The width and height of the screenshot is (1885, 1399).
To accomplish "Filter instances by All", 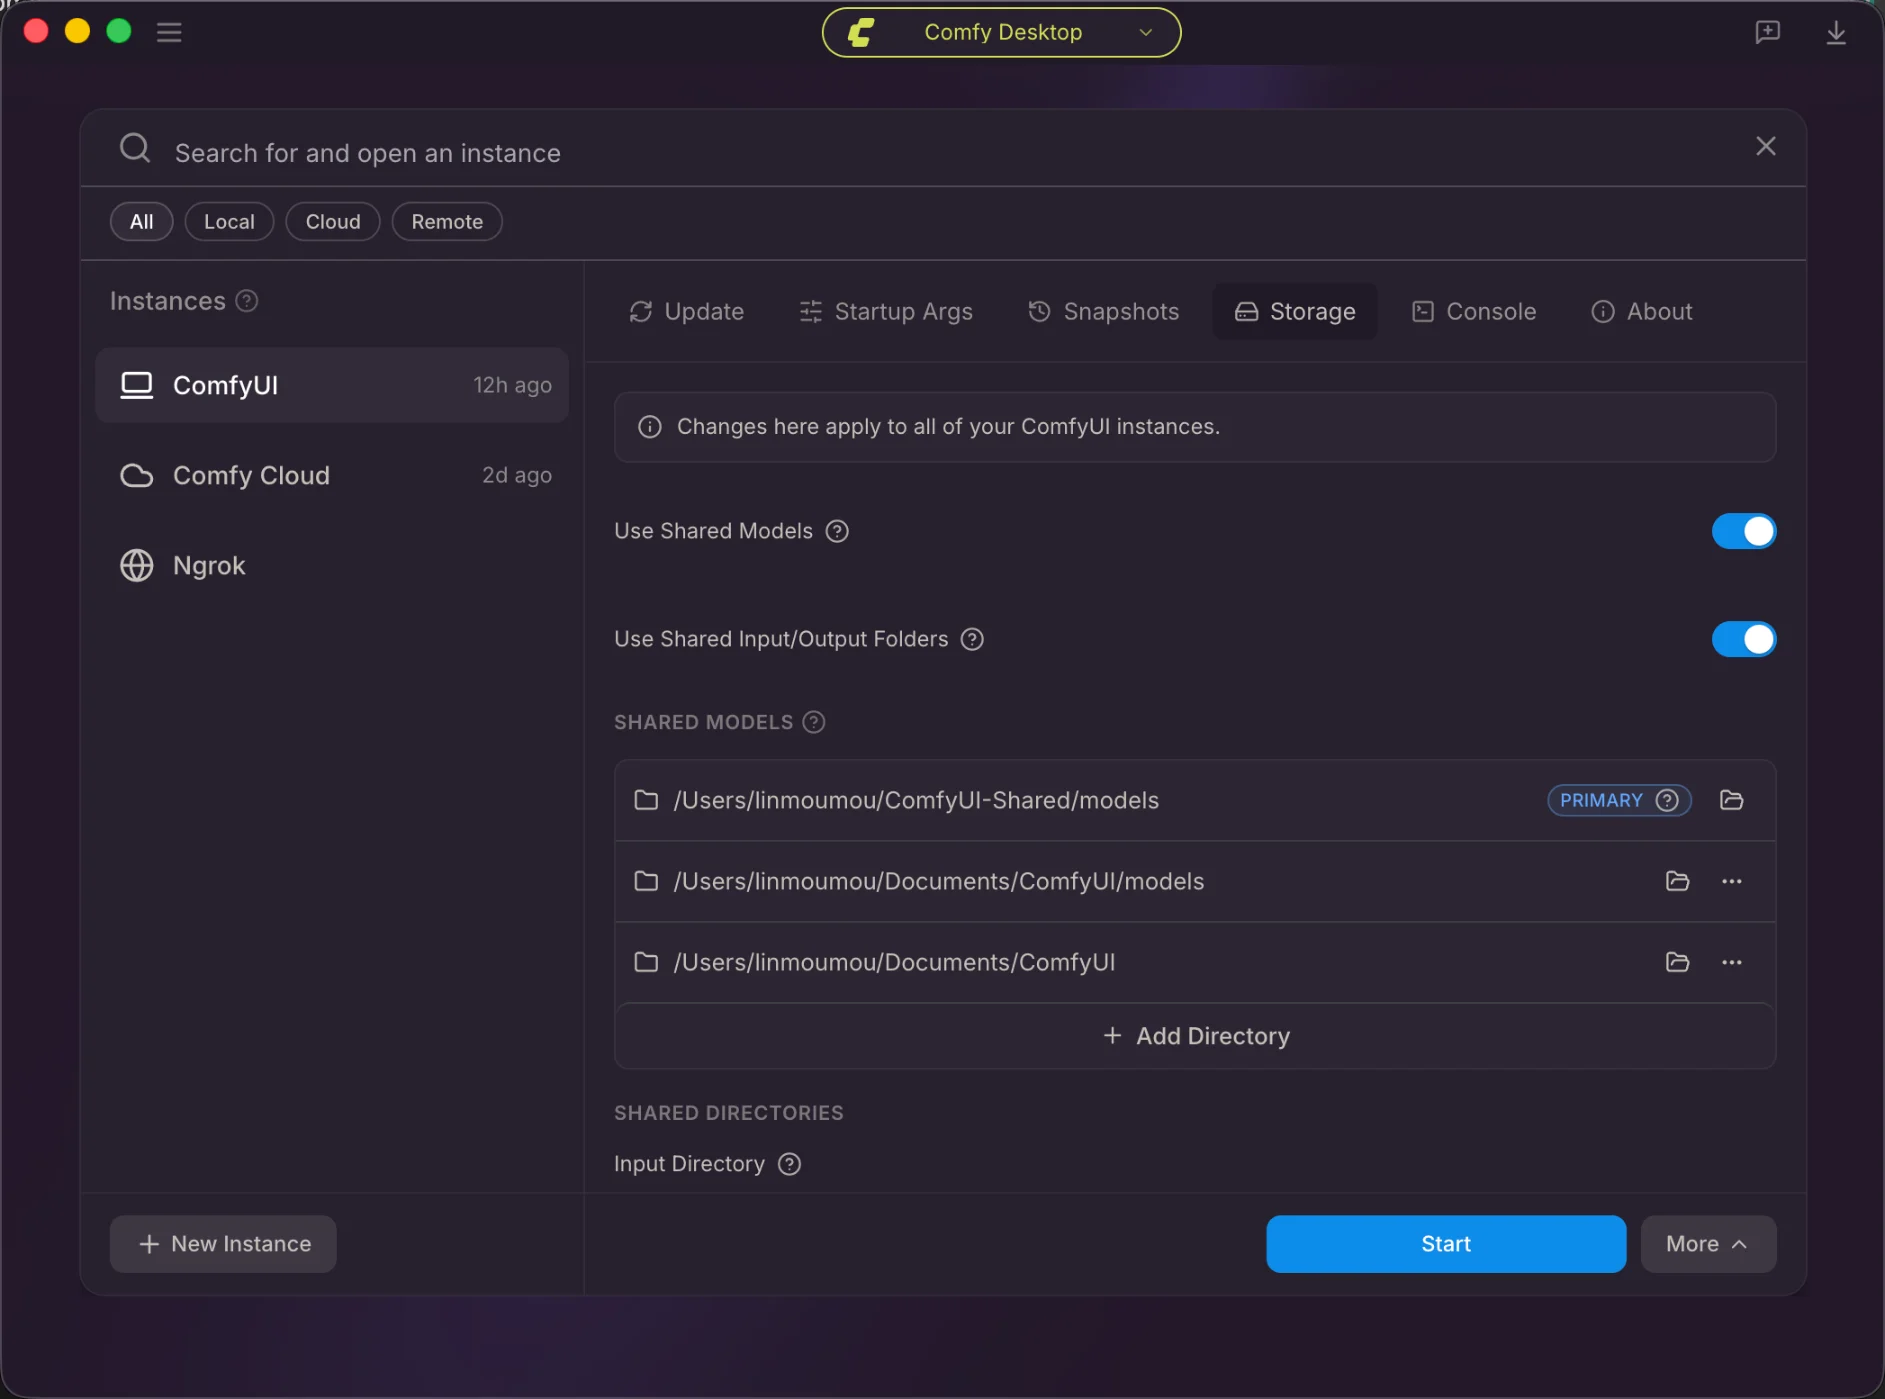I will (141, 221).
